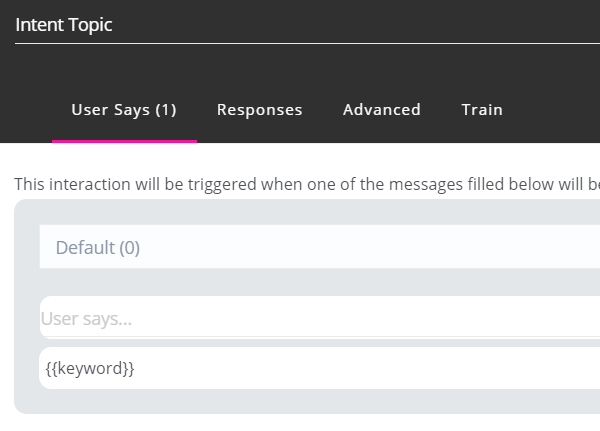The width and height of the screenshot is (600, 431).
Task: Click the empty User says placeholder text
Action: click(x=86, y=319)
